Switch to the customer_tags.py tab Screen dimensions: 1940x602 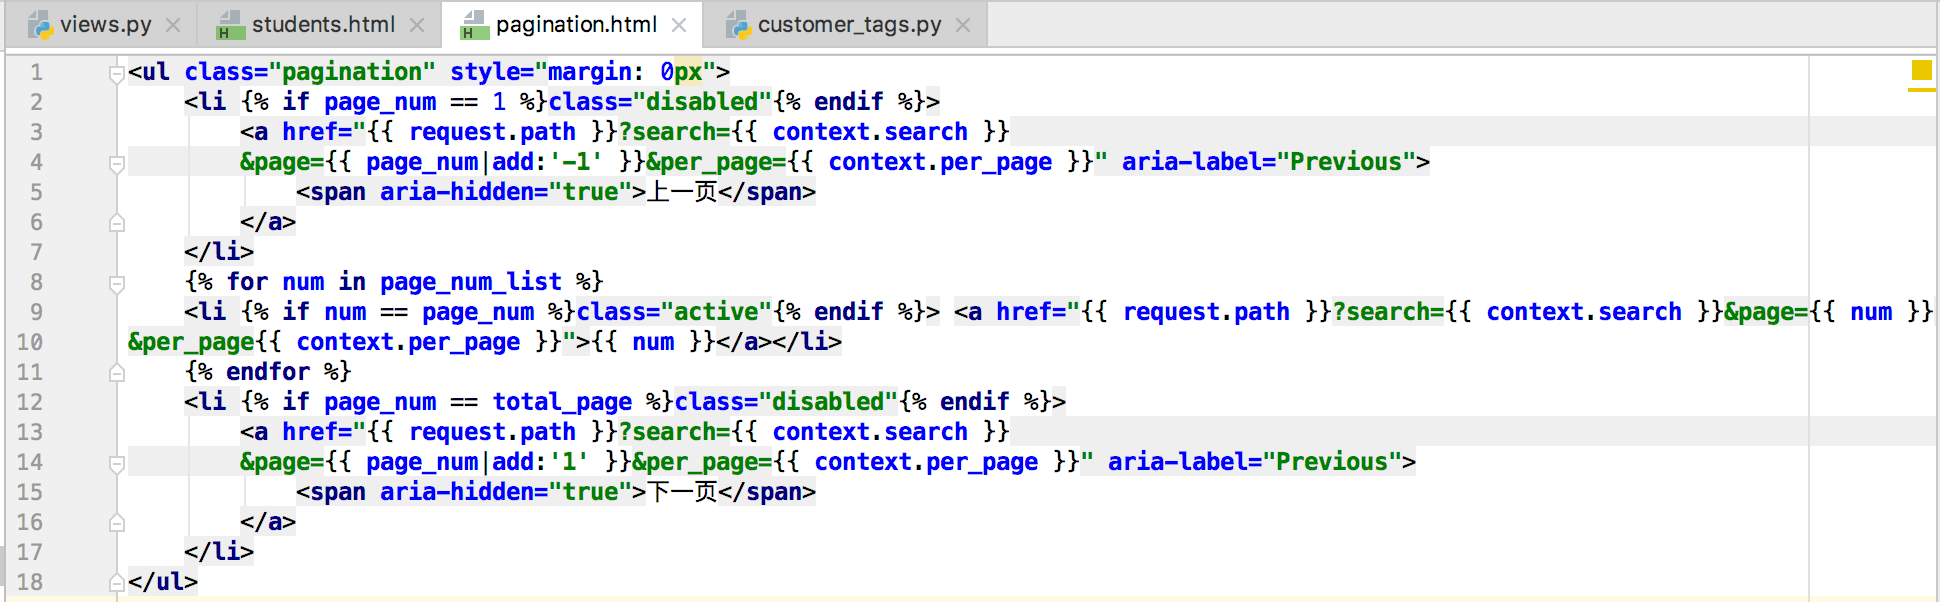pyautogui.click(x=849, y=25)
